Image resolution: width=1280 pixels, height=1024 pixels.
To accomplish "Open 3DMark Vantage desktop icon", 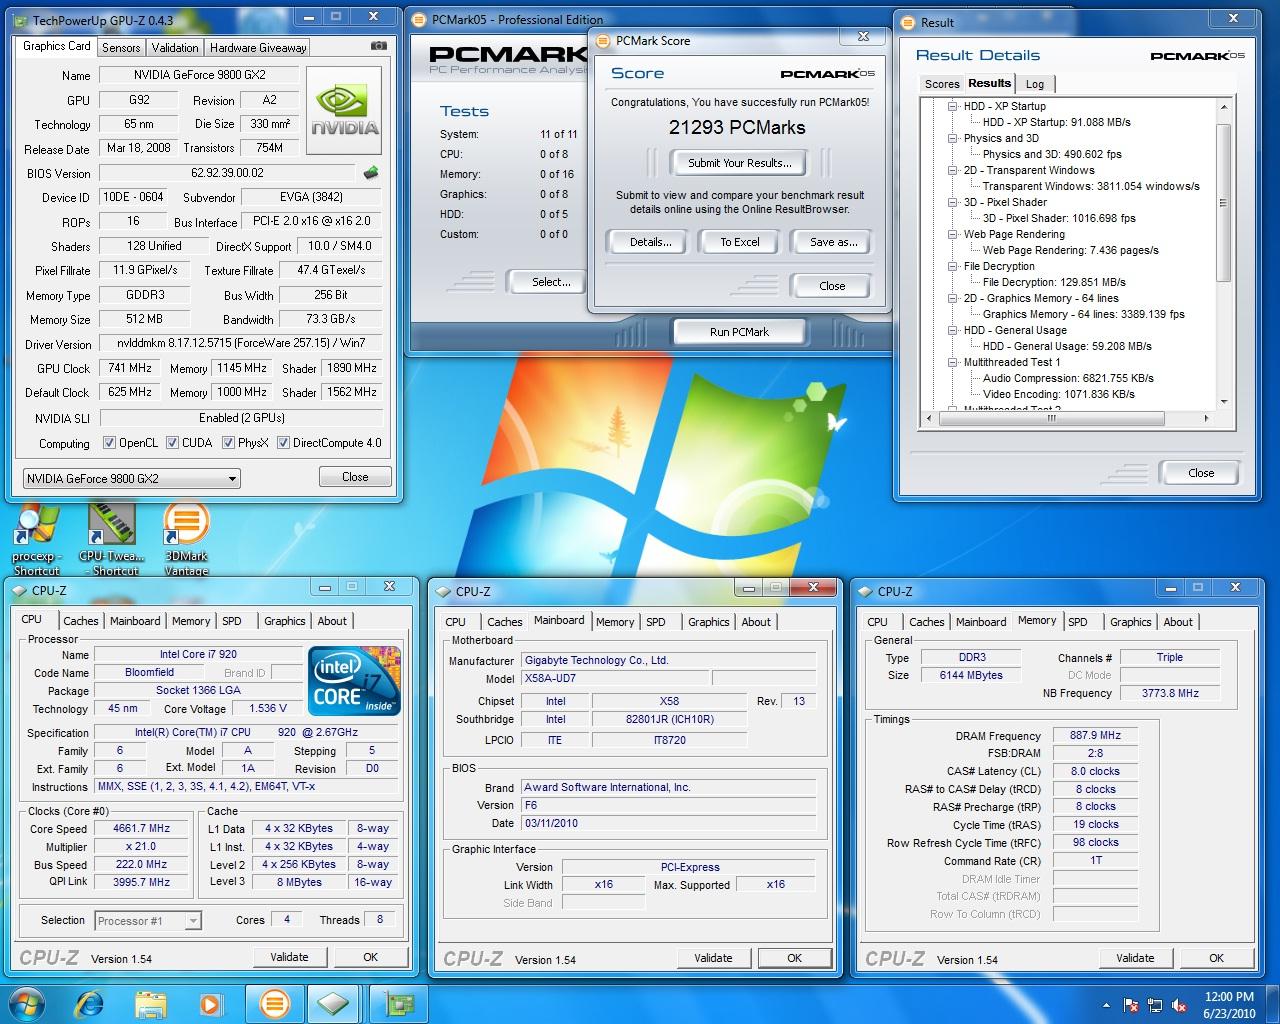I will tap(186, 540).
